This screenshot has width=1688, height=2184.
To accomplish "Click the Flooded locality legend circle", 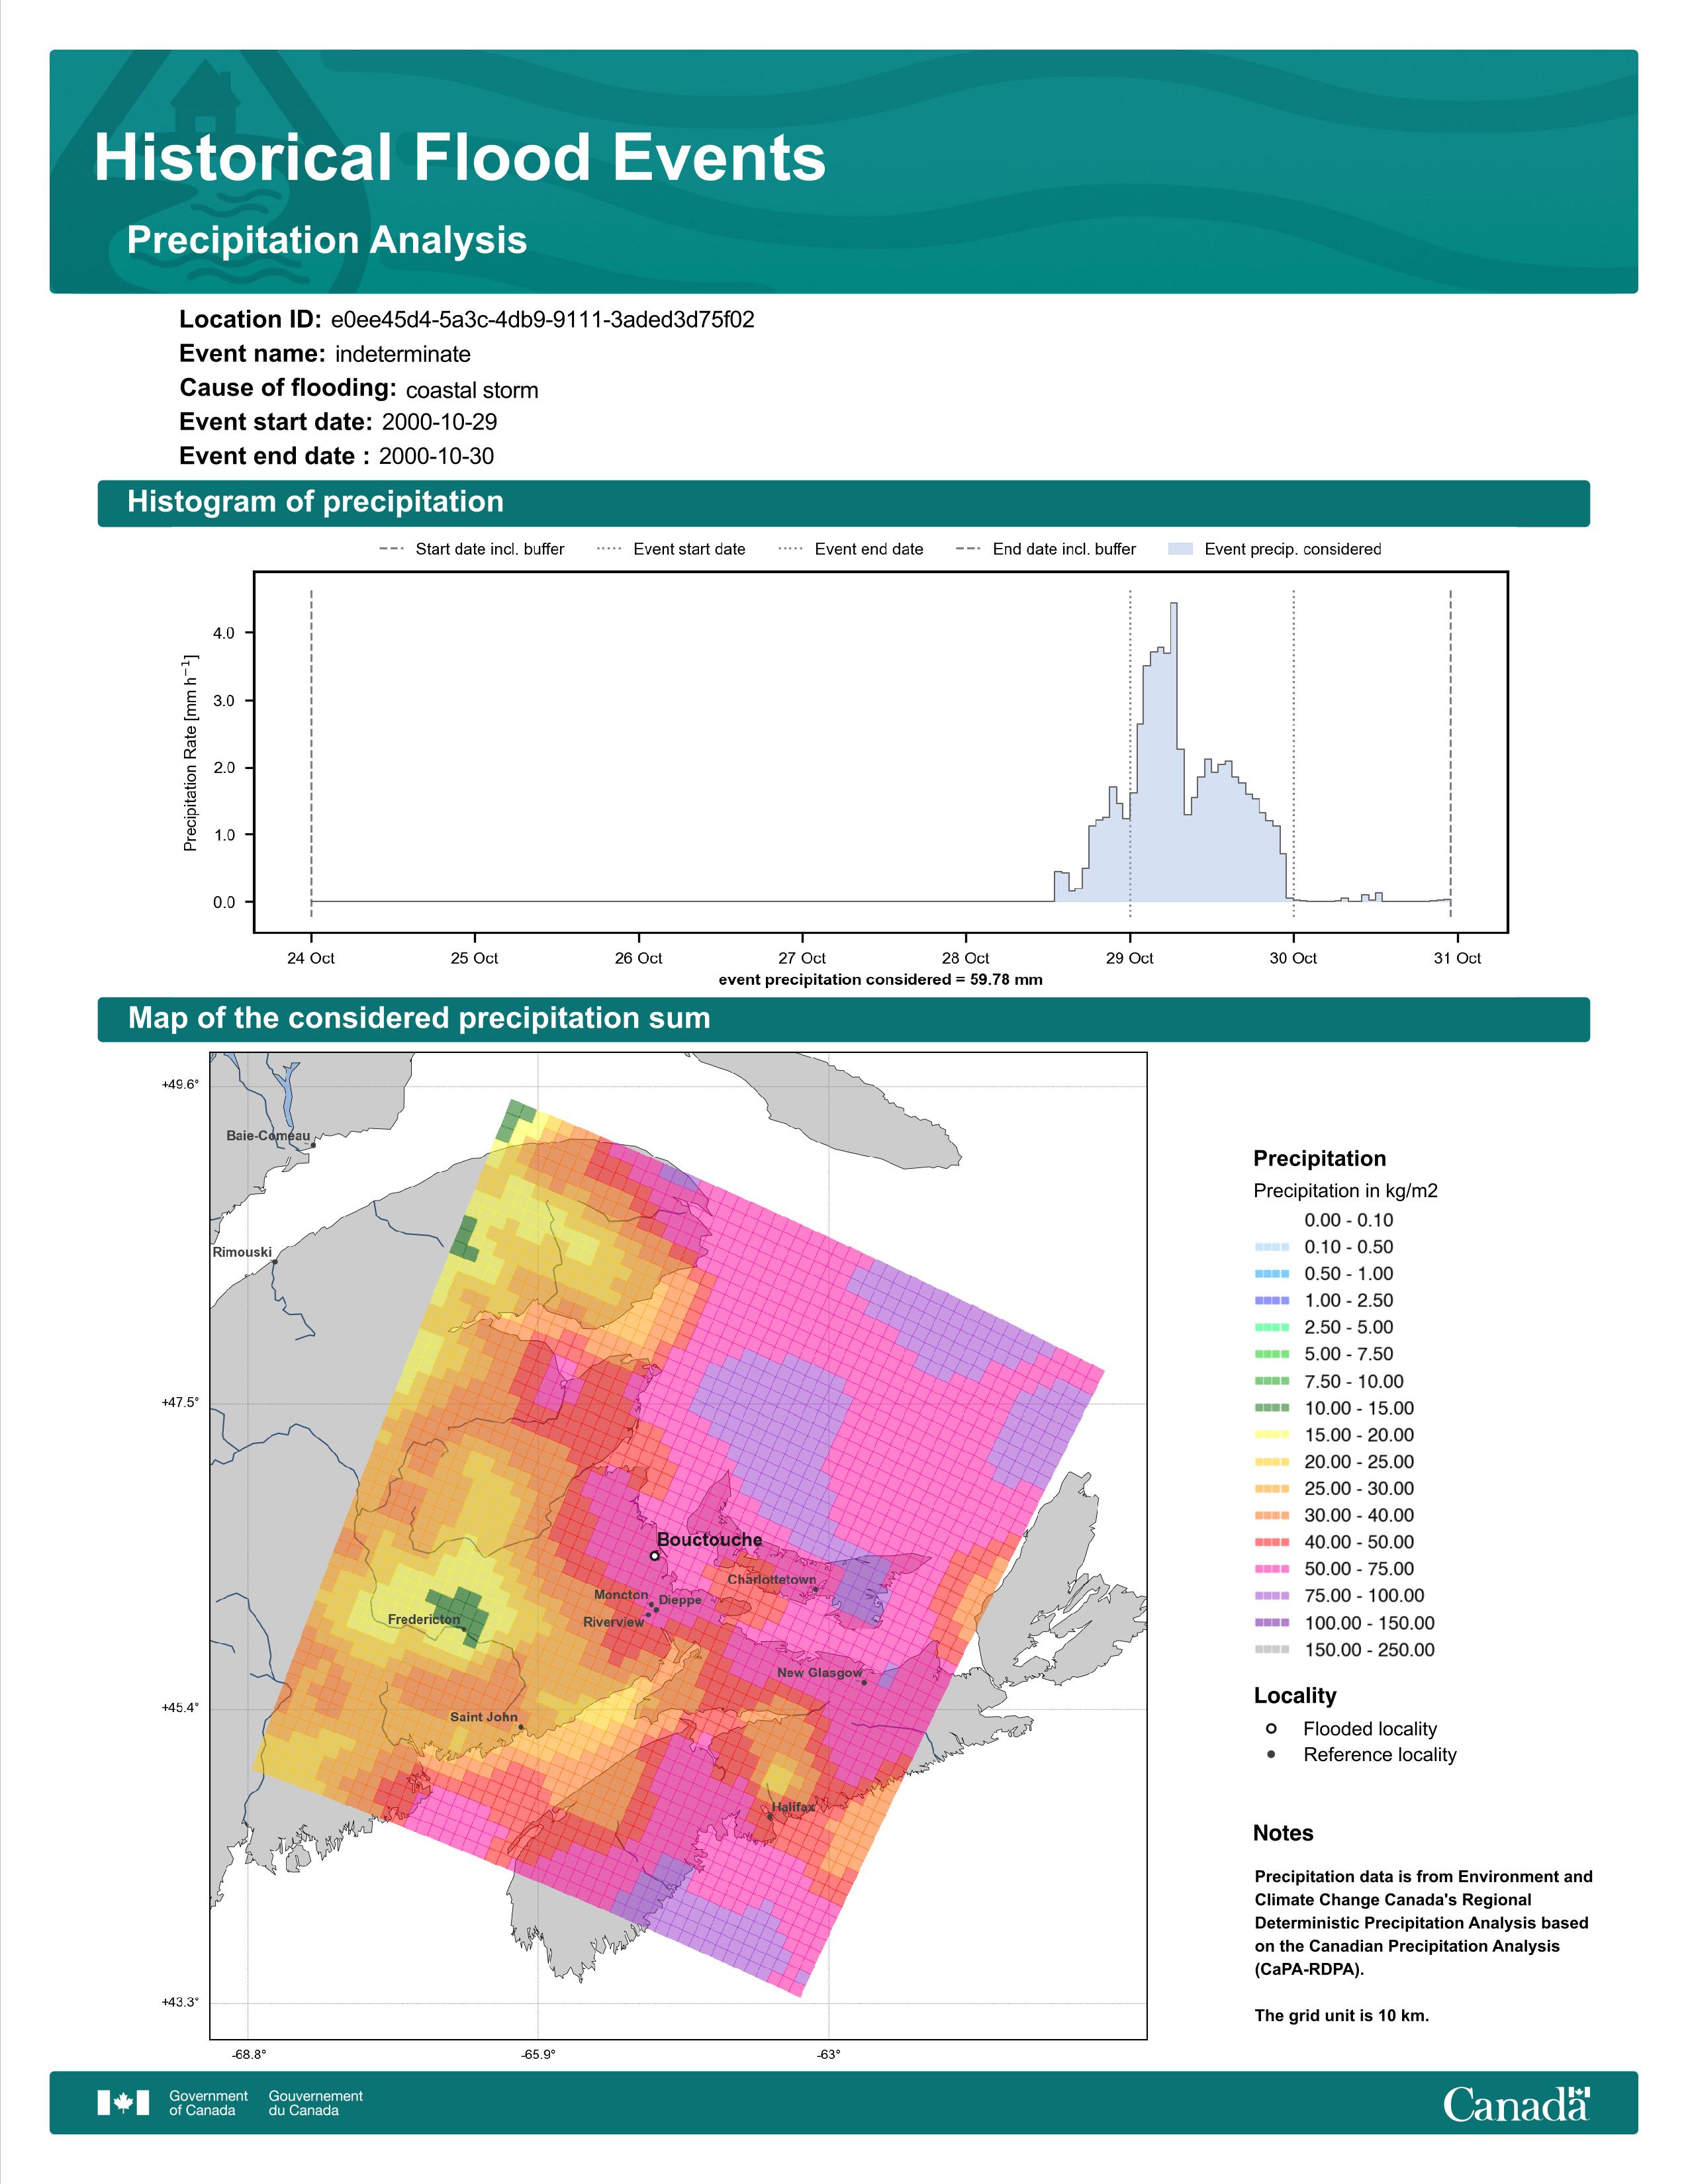I will click(1271, 1729).
